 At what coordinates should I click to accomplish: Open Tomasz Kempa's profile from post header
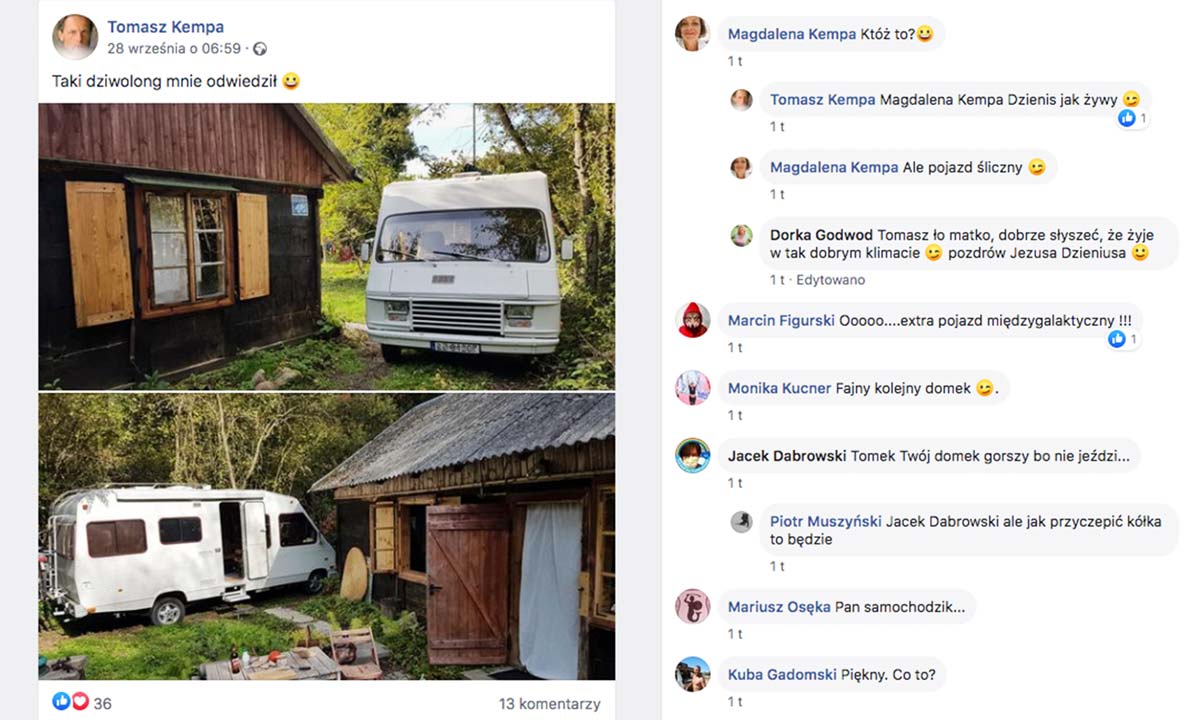coord(165,27)
